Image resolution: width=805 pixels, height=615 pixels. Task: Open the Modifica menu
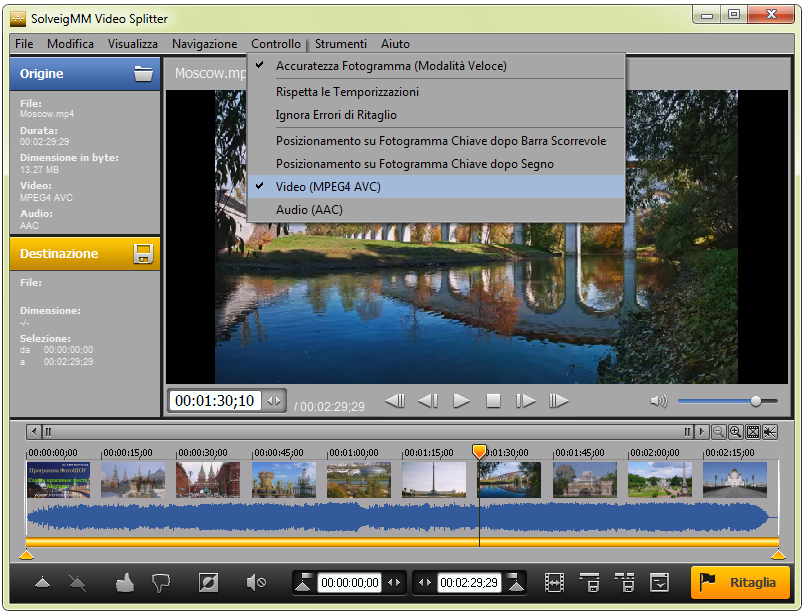pos(70,44)
